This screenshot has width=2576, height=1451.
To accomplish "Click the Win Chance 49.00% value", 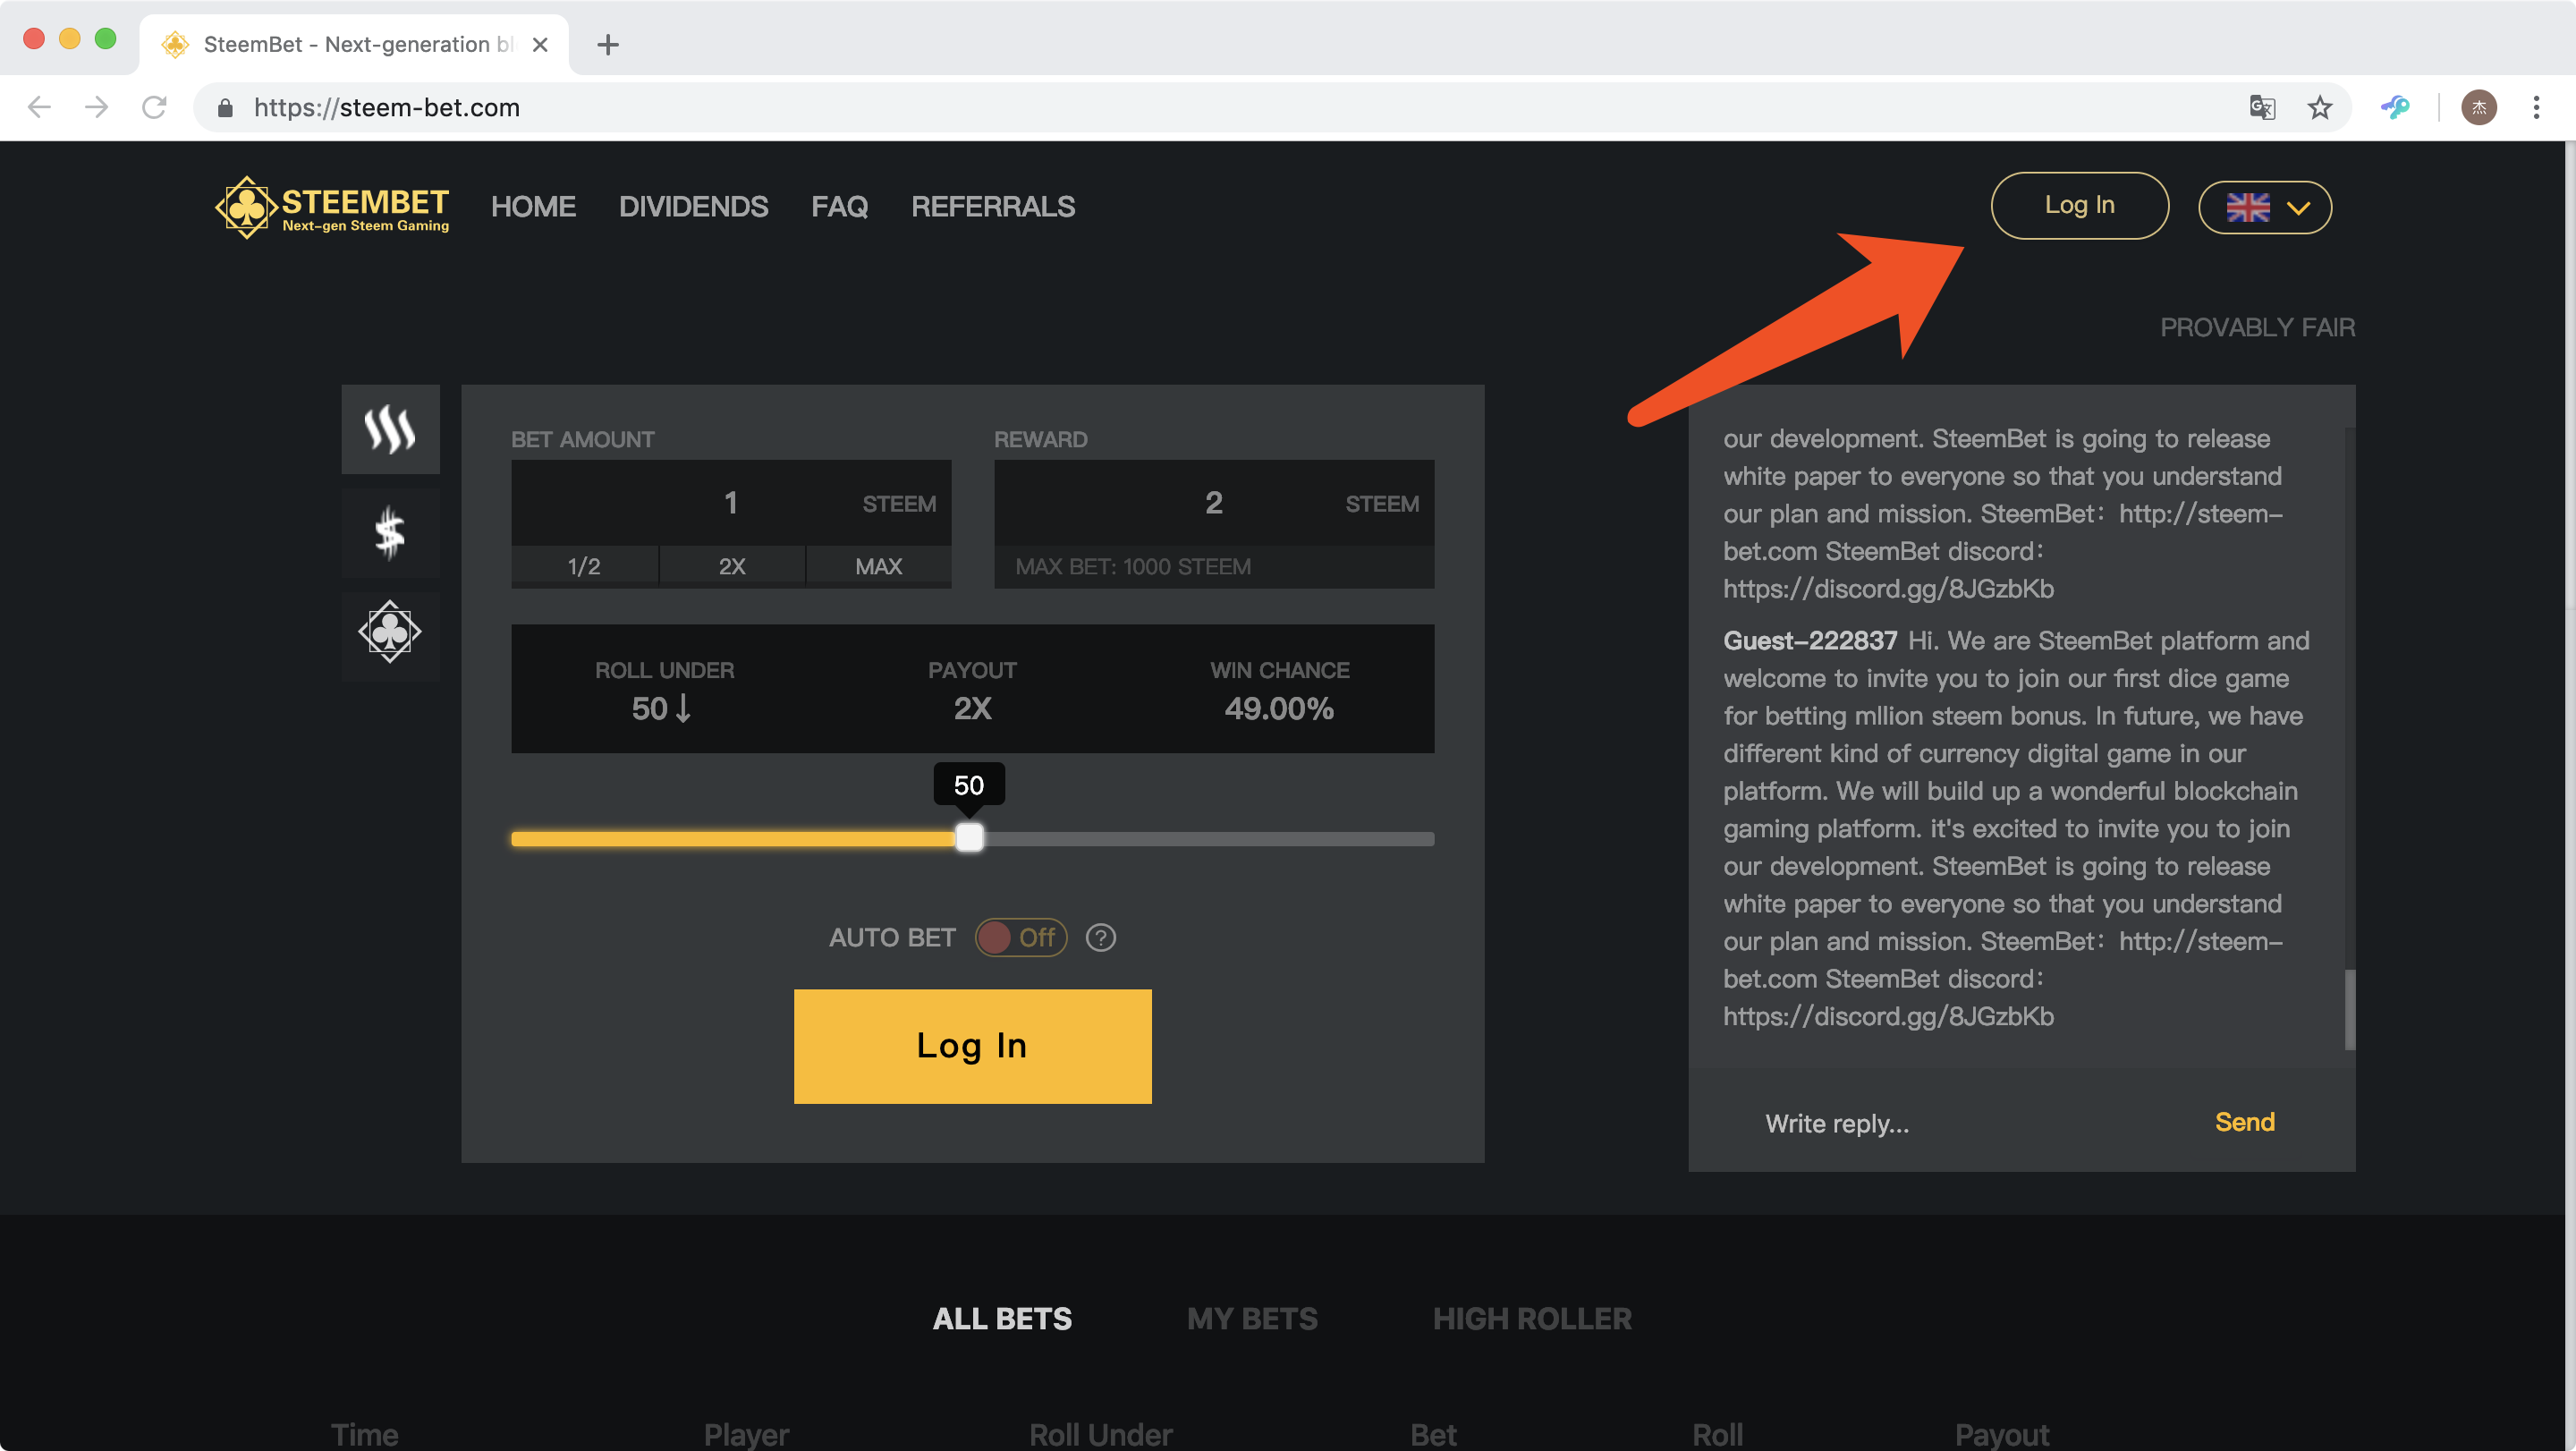I will click(x=1279, y=708).
